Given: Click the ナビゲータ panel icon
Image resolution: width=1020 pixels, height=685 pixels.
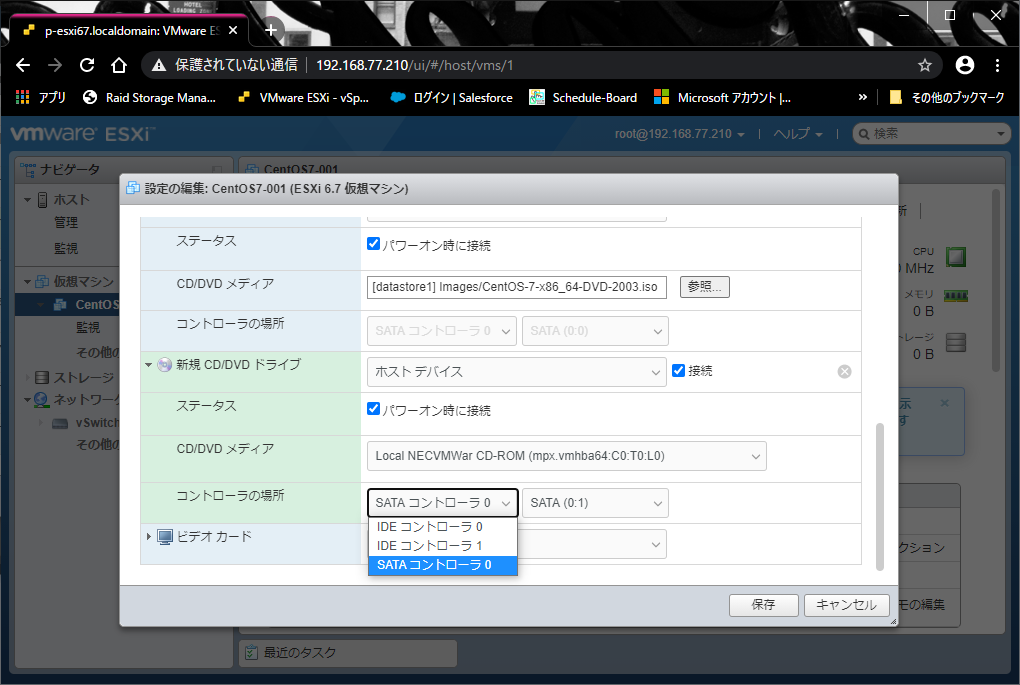Looking at the screenshot, I should [x=28, y=170].
